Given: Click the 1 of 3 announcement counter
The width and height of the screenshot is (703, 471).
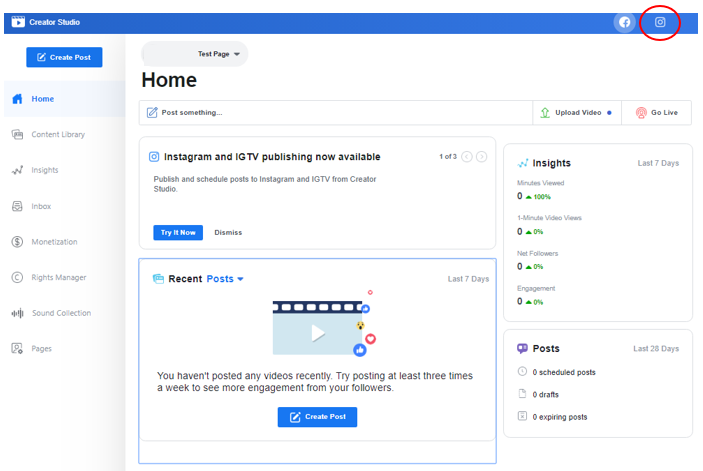Looking at the screenshot, I should [448, 156].
